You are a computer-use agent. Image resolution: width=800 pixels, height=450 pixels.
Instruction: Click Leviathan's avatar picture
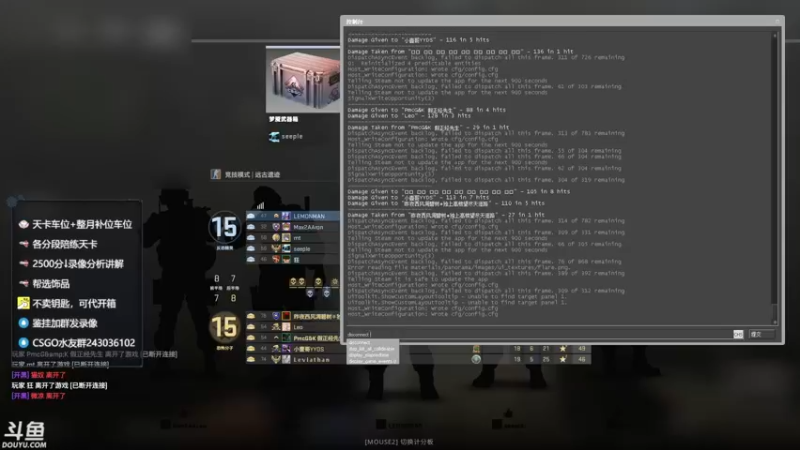tap(286, 359)
